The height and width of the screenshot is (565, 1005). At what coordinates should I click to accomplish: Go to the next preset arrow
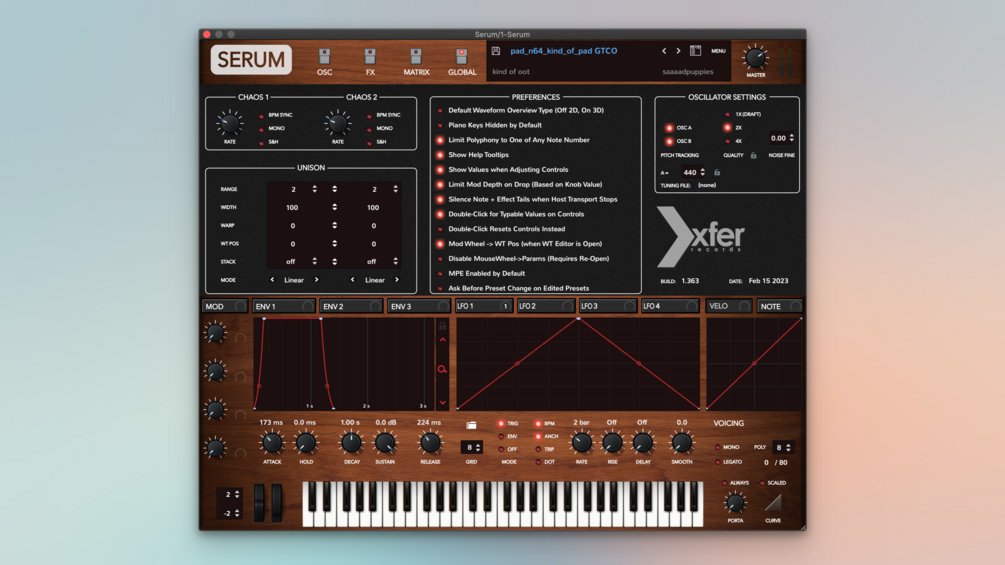point(678,51)
